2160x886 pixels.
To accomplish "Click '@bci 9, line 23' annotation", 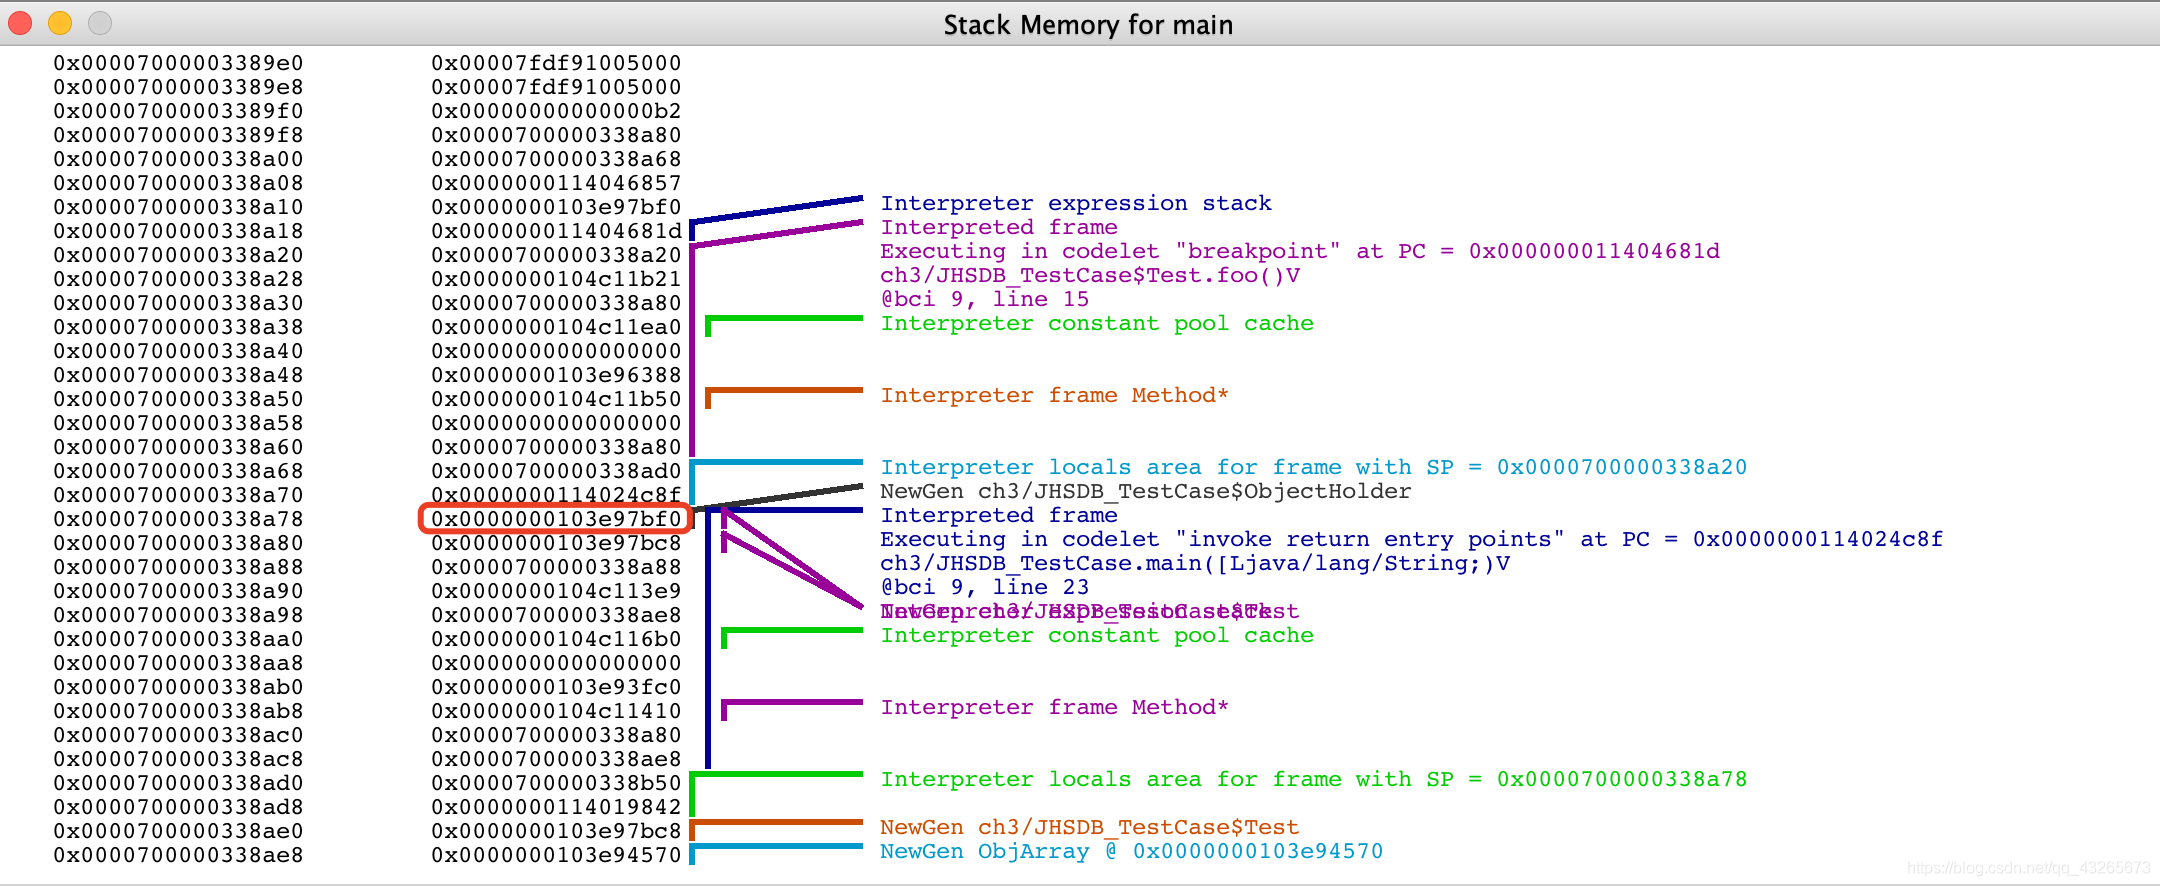I will tap(985, 587).
